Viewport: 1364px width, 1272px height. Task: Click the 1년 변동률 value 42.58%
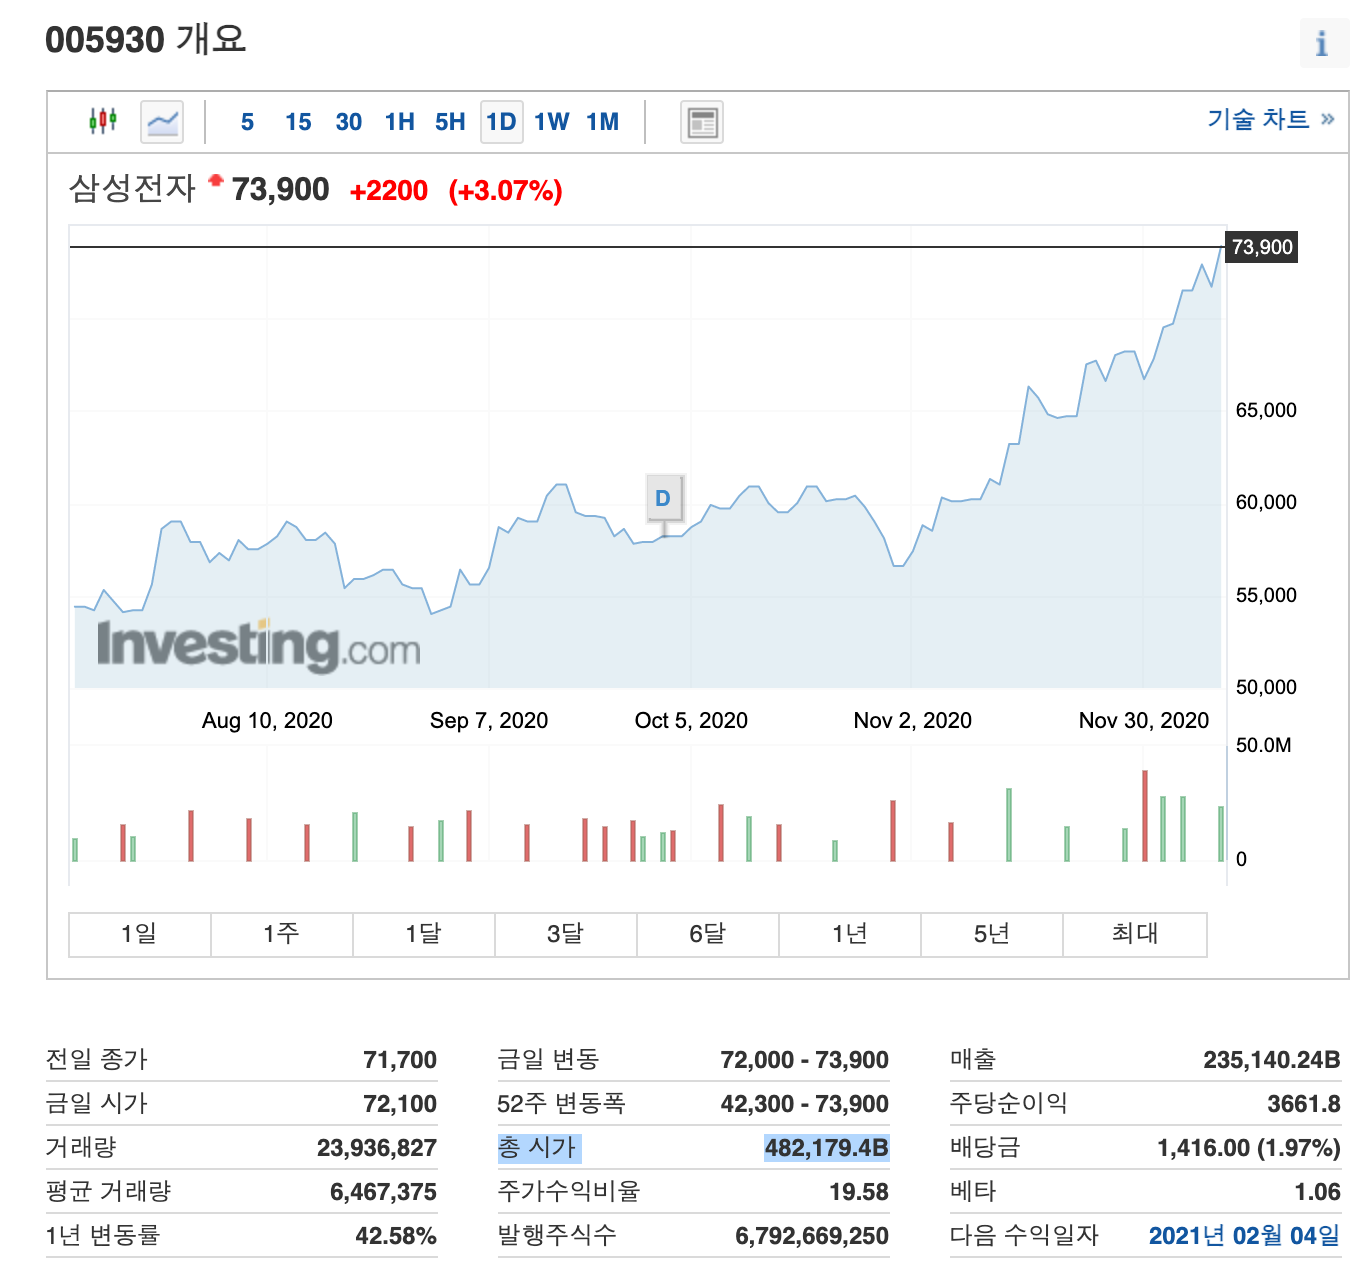(x=396, y=1236)
